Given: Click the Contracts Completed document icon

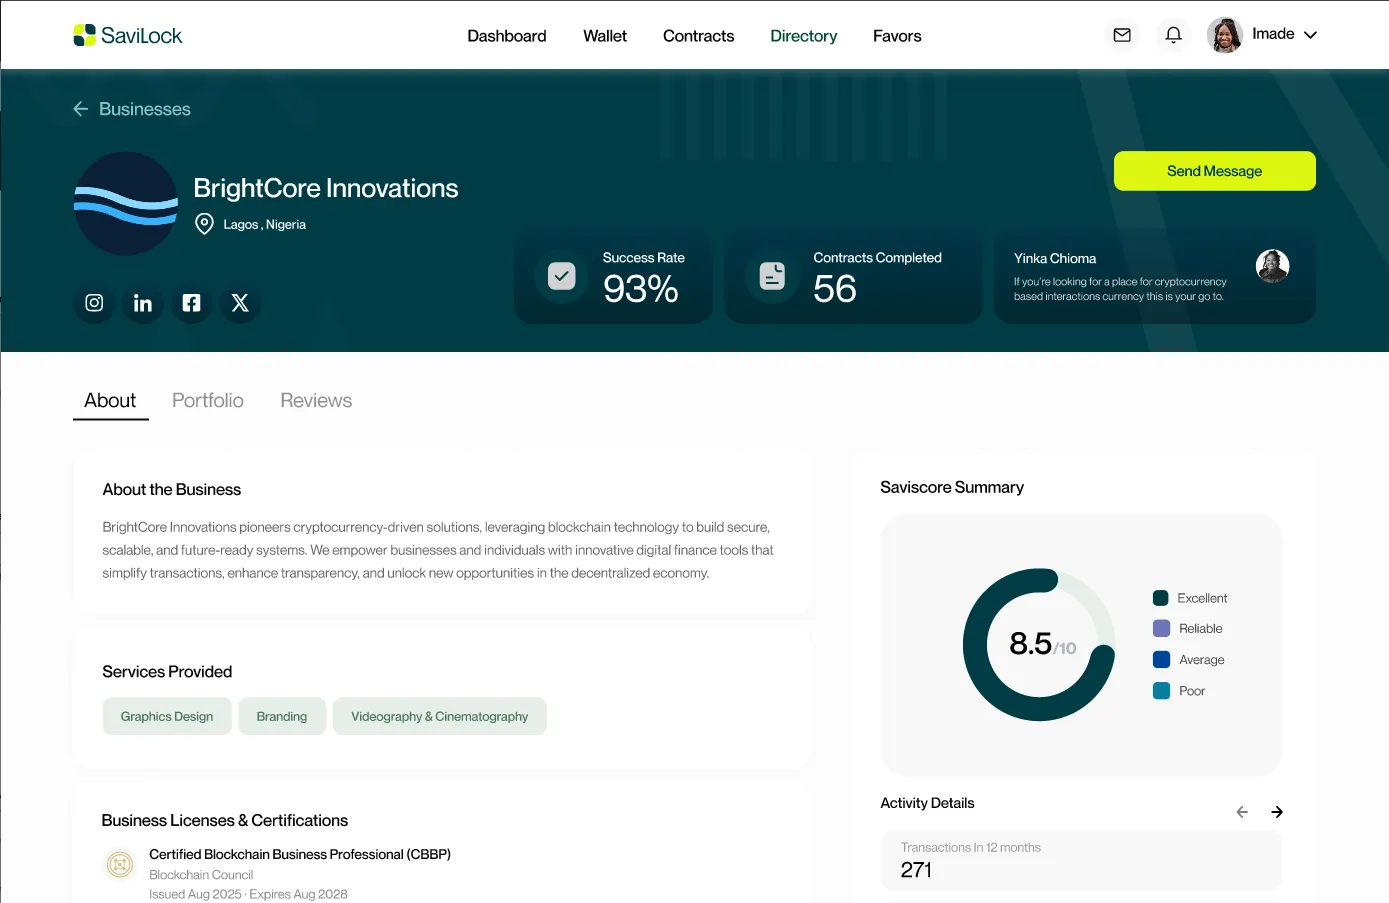Looking at the screenshot, I should tap(772, 277).
